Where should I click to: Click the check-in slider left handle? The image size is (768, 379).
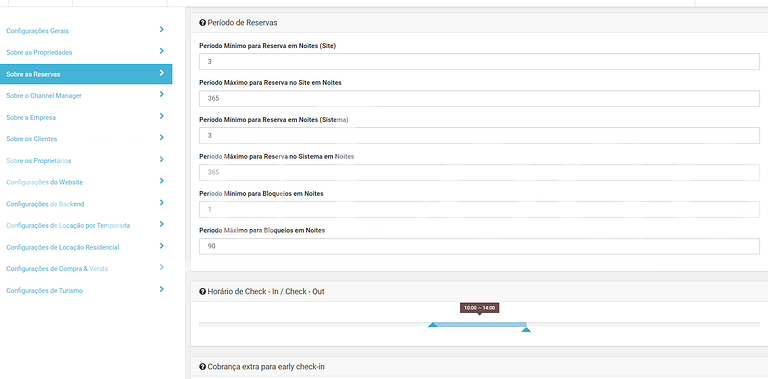pos(432,325)
